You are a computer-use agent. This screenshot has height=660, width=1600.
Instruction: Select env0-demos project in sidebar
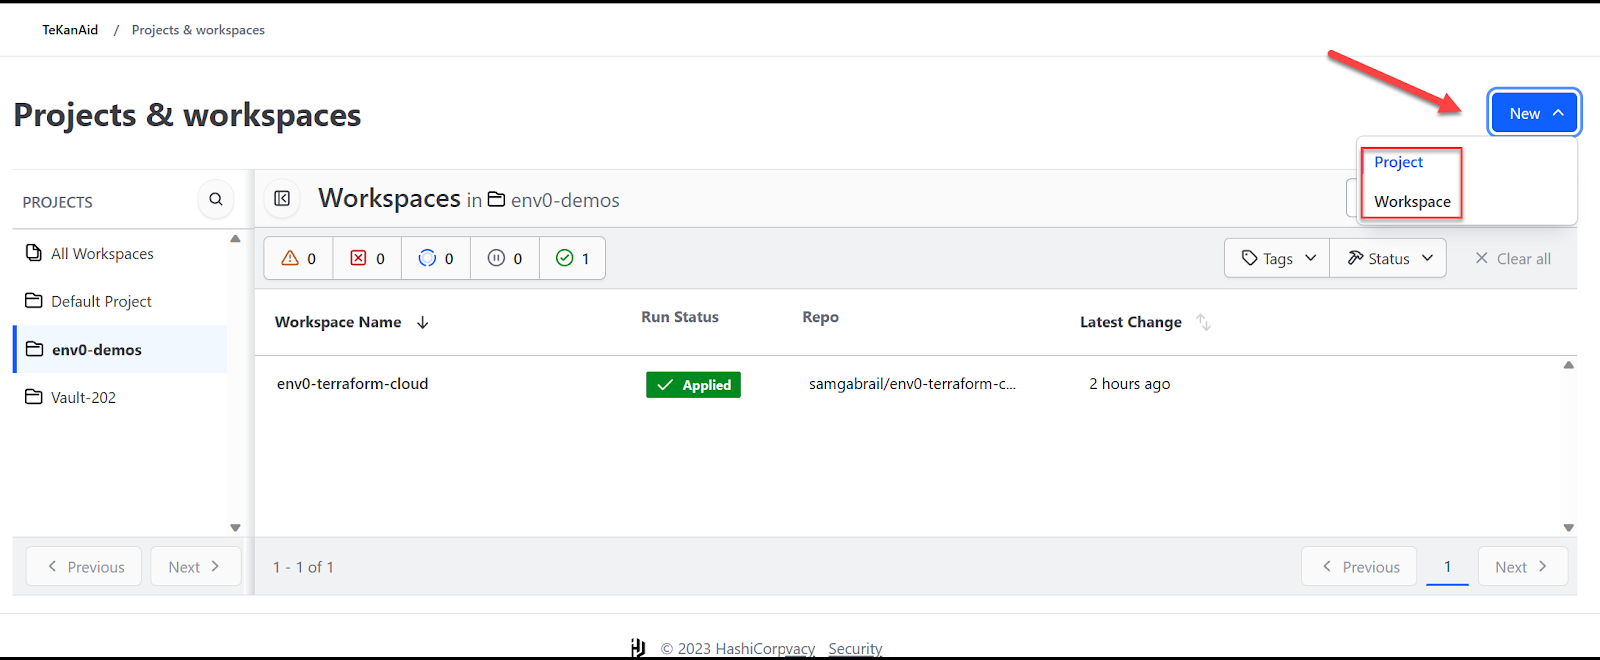pyautogui.click(x=120, y=349)
